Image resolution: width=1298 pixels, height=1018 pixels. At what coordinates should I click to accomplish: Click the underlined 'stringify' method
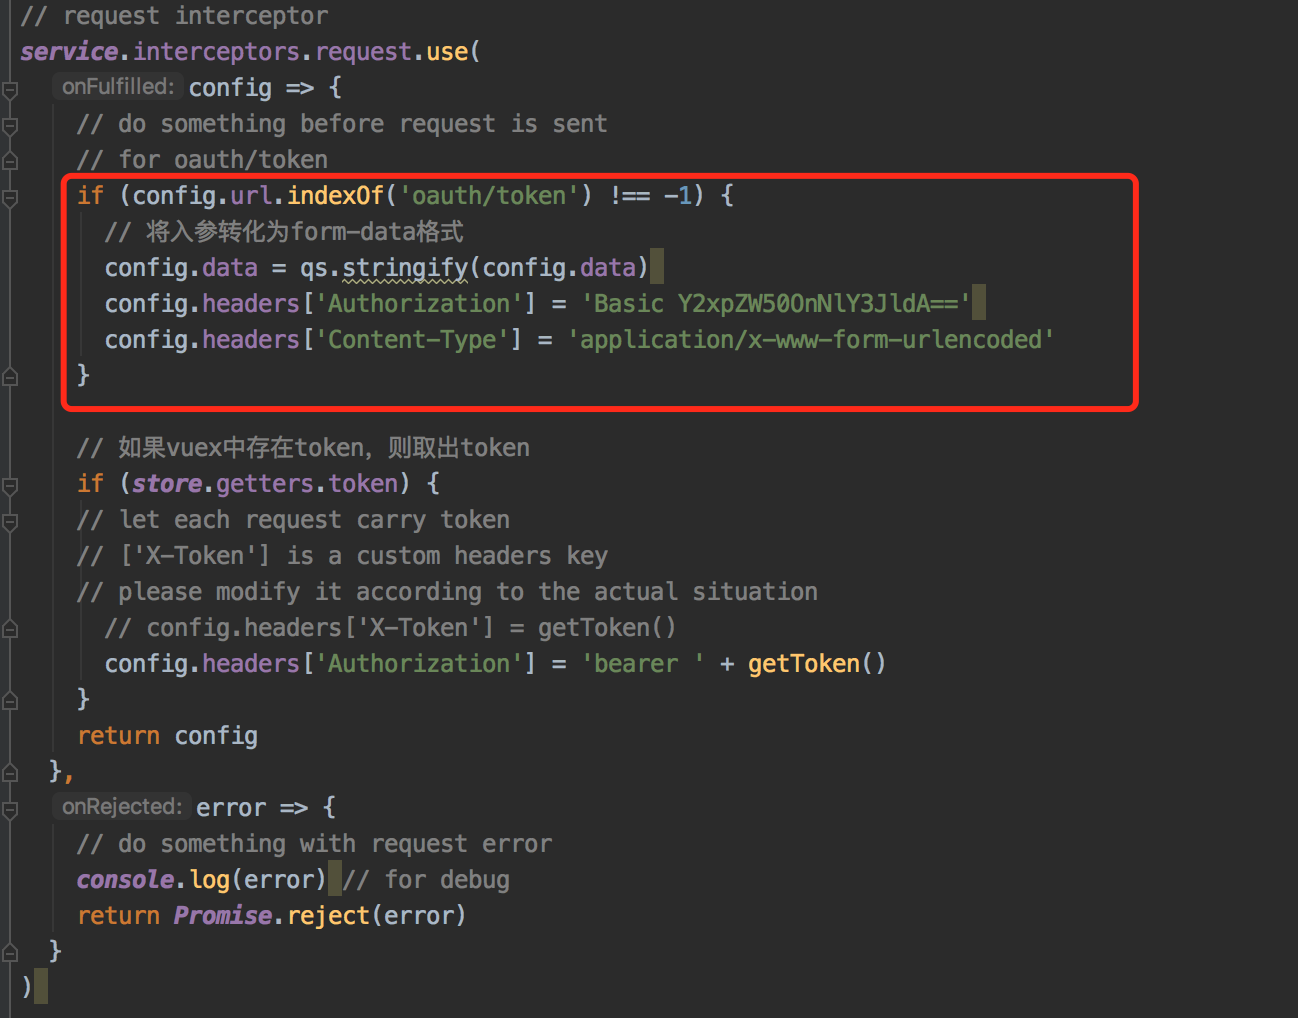coord(405,268)
